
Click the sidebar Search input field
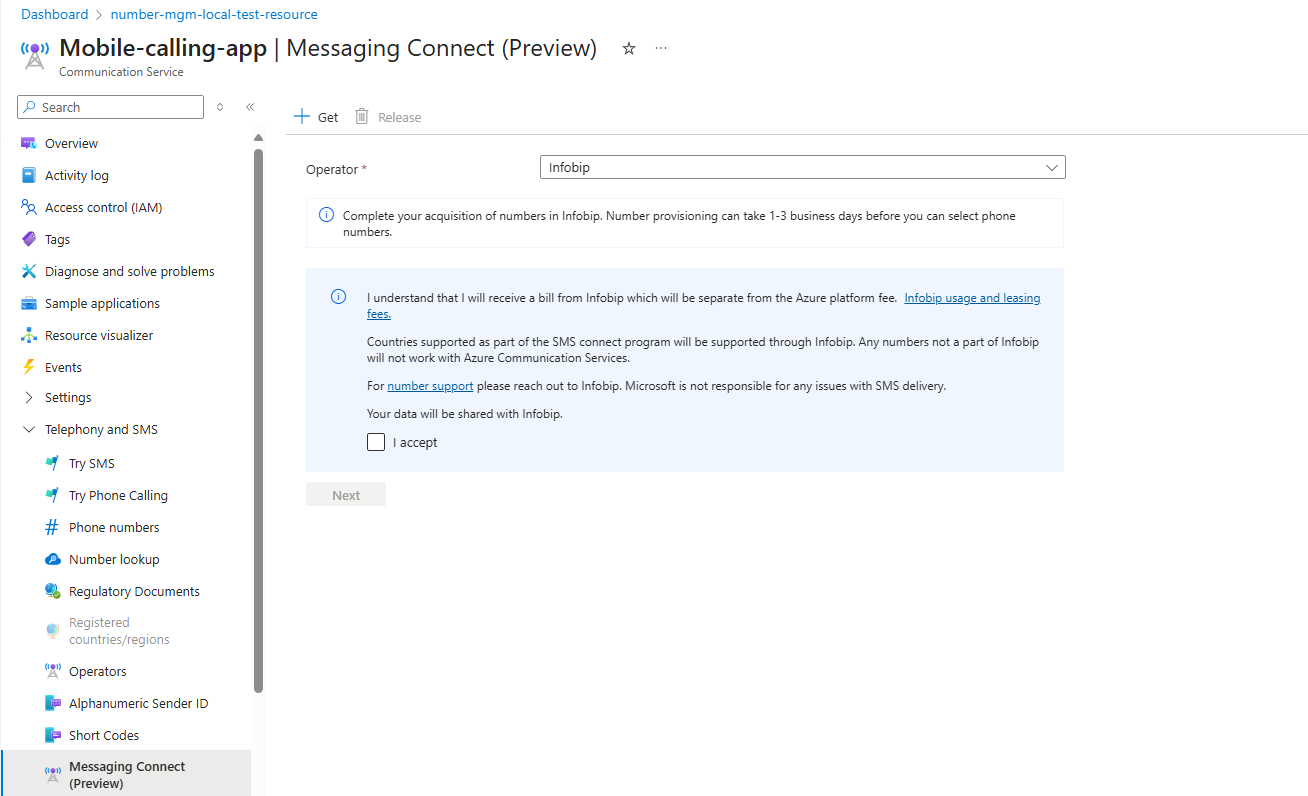point(111,107)
